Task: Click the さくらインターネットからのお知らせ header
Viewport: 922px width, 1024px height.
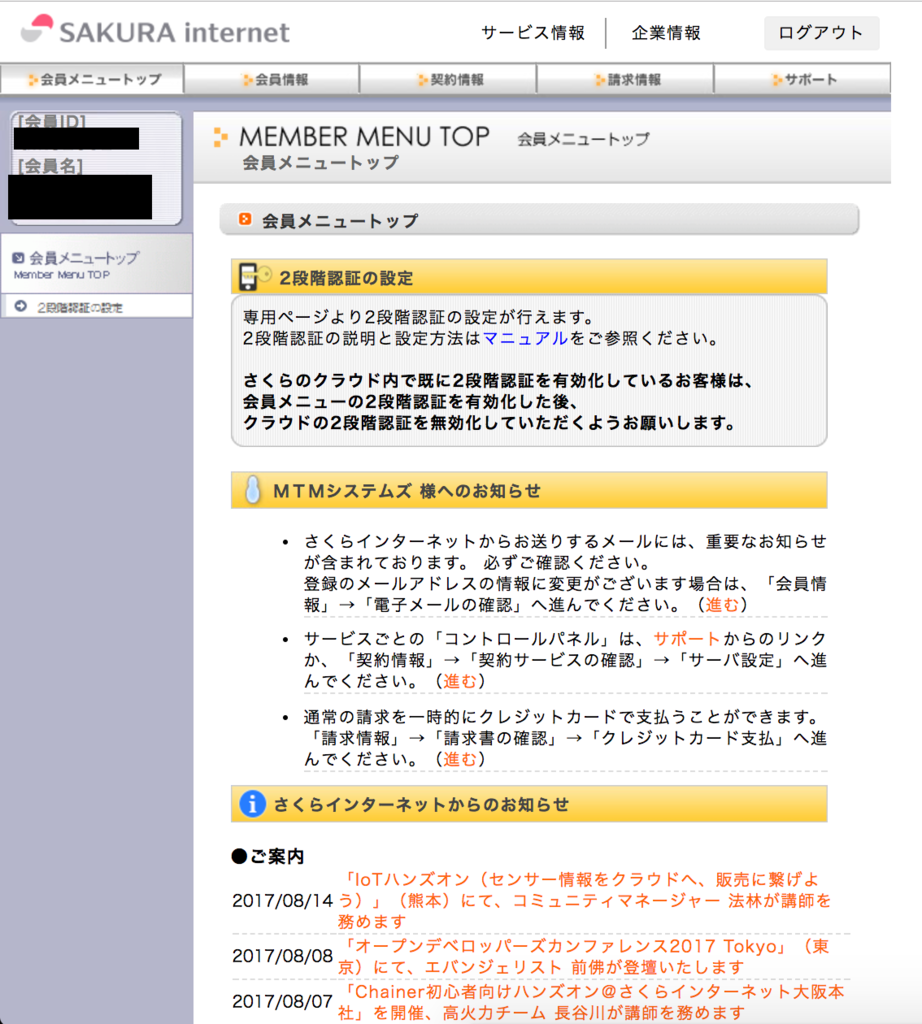Action: (529, 804)
